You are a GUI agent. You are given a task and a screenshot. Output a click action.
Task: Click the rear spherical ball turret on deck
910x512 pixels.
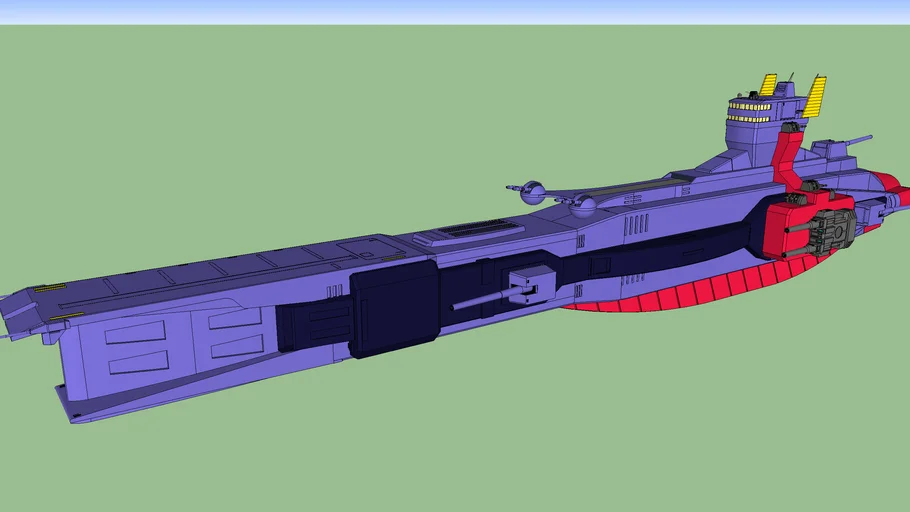coord(586,207)
